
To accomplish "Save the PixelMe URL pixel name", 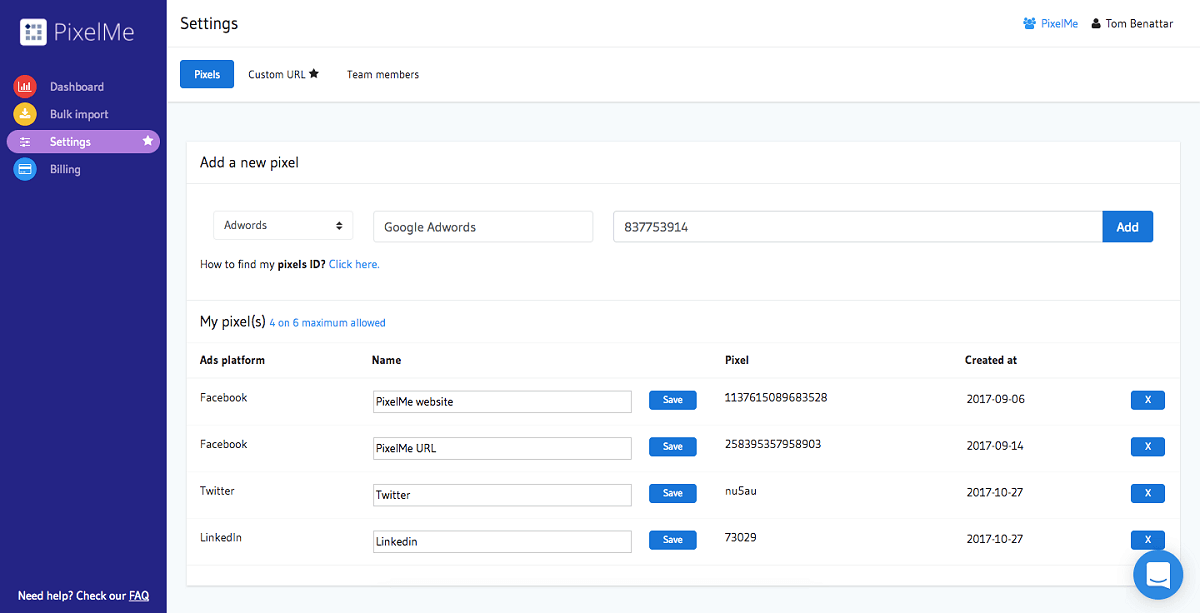I will coord(673,446).
